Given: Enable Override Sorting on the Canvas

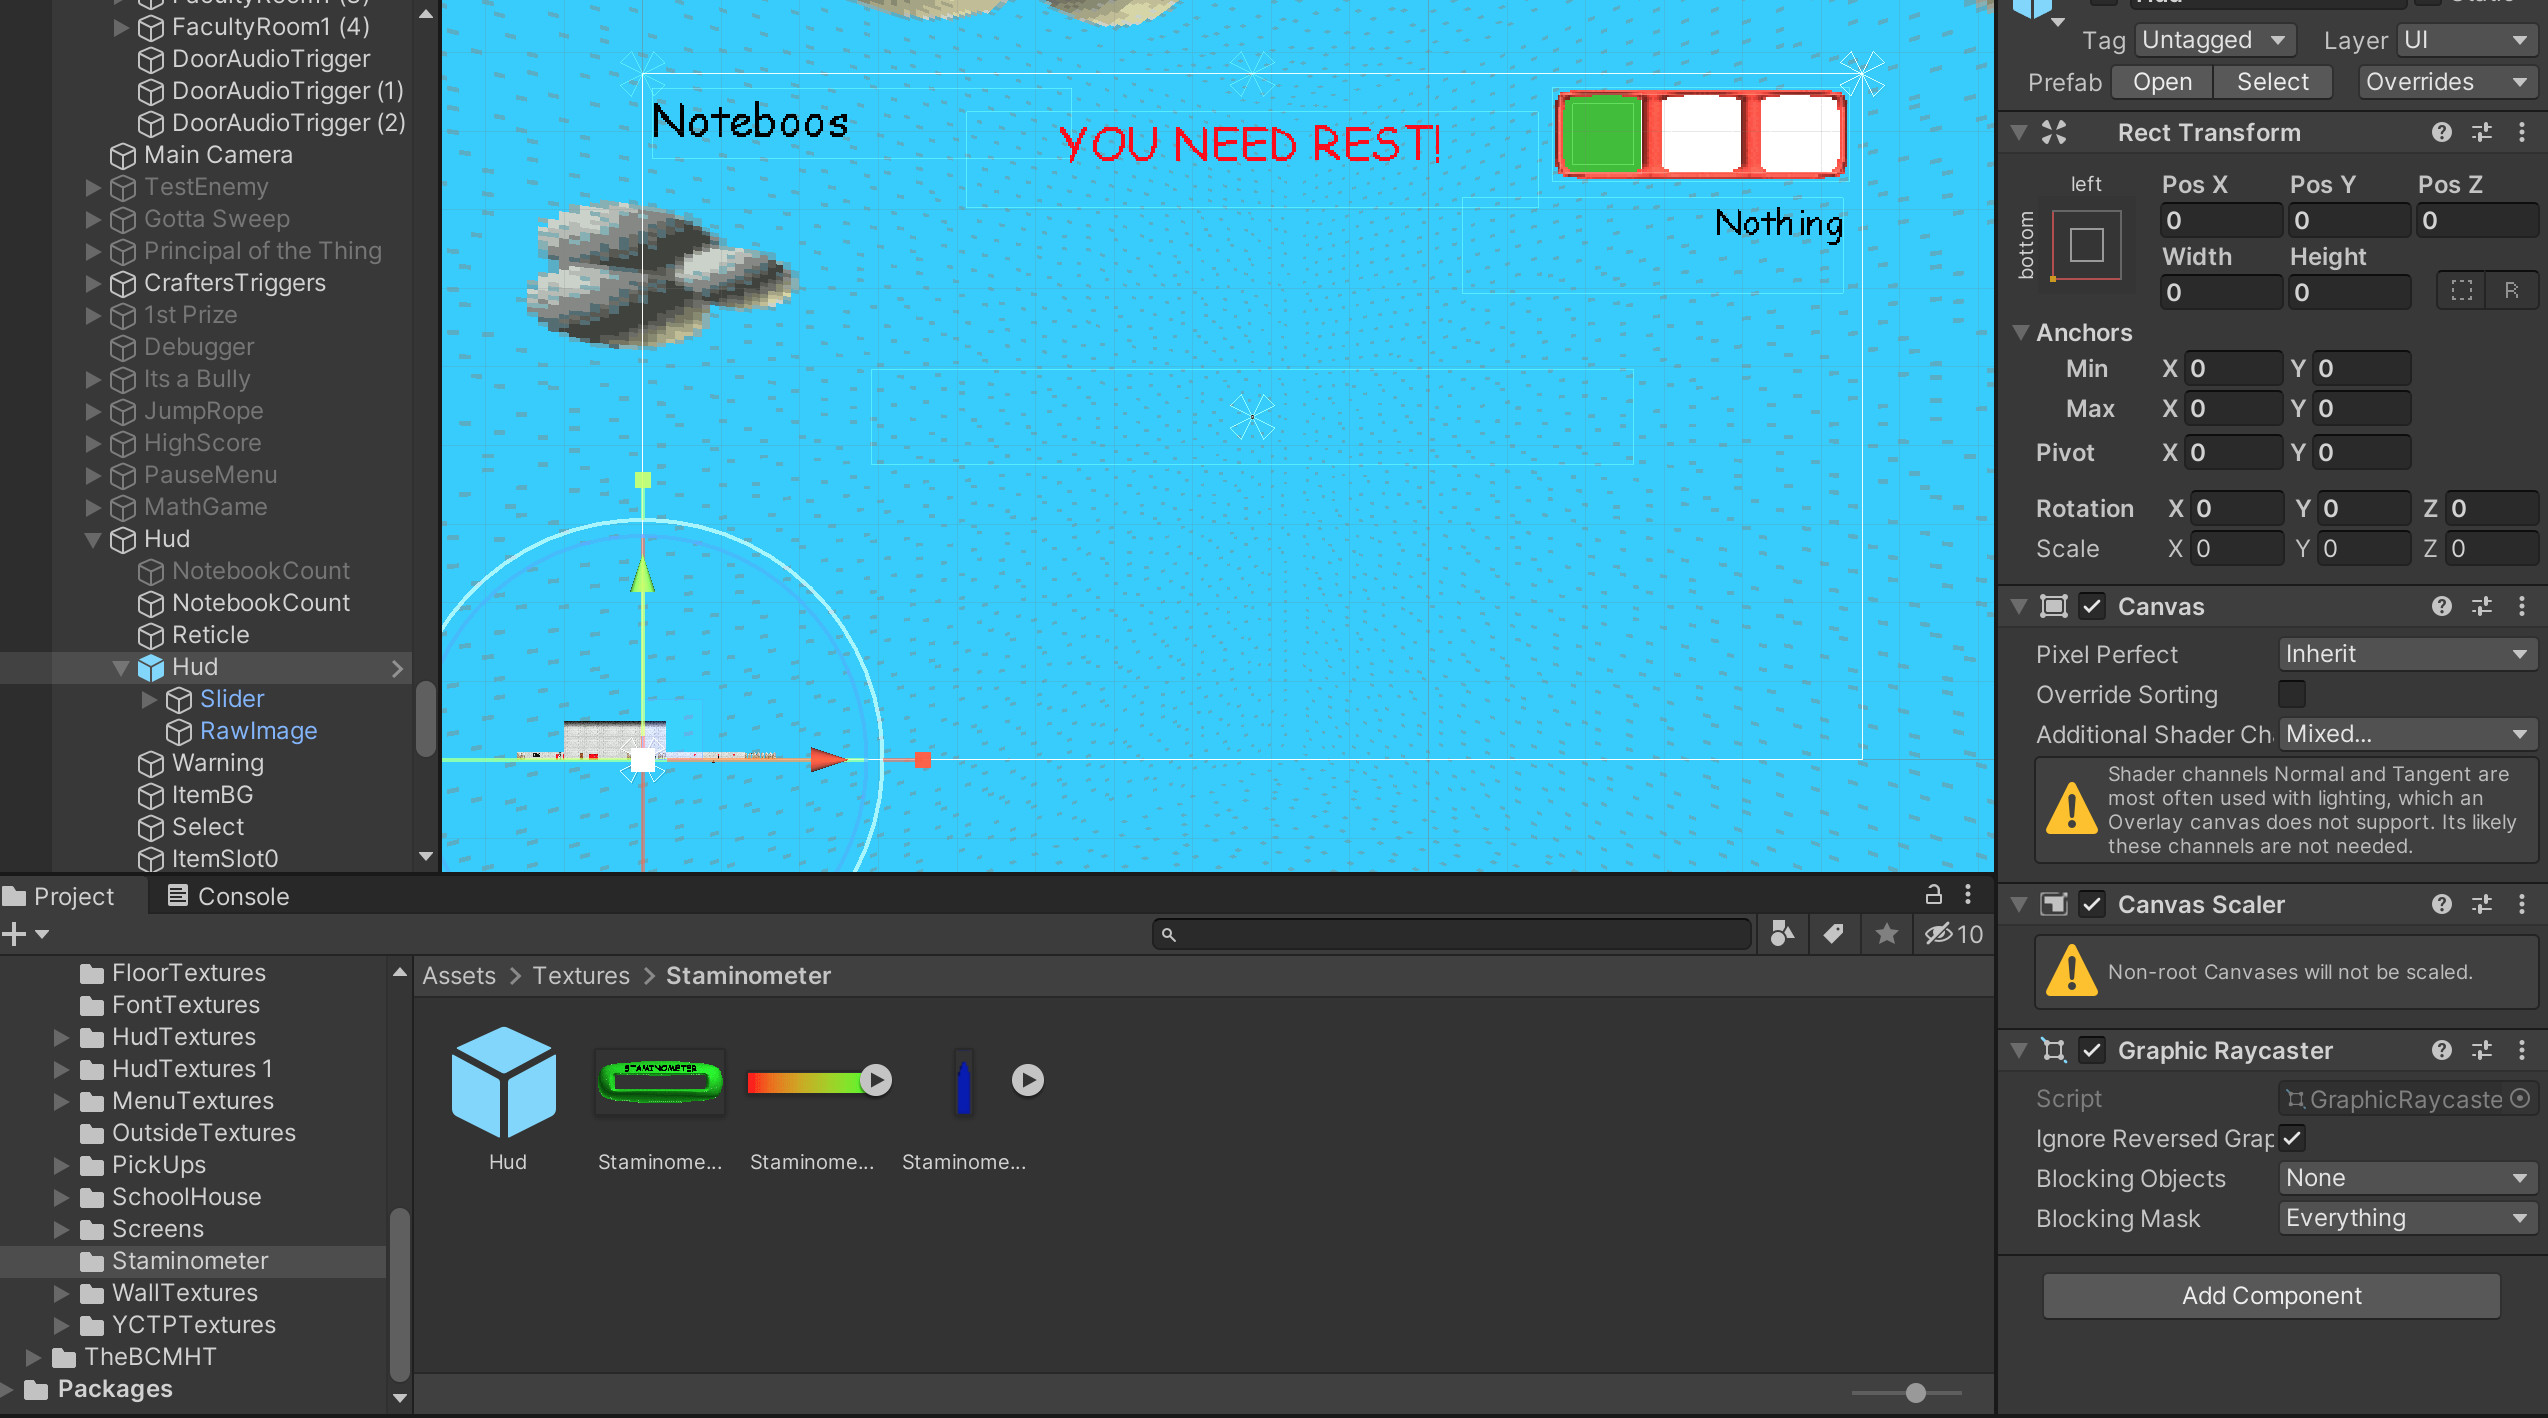Looking at the screenshot, I should pyautogui.click(x=2291, y=694).
